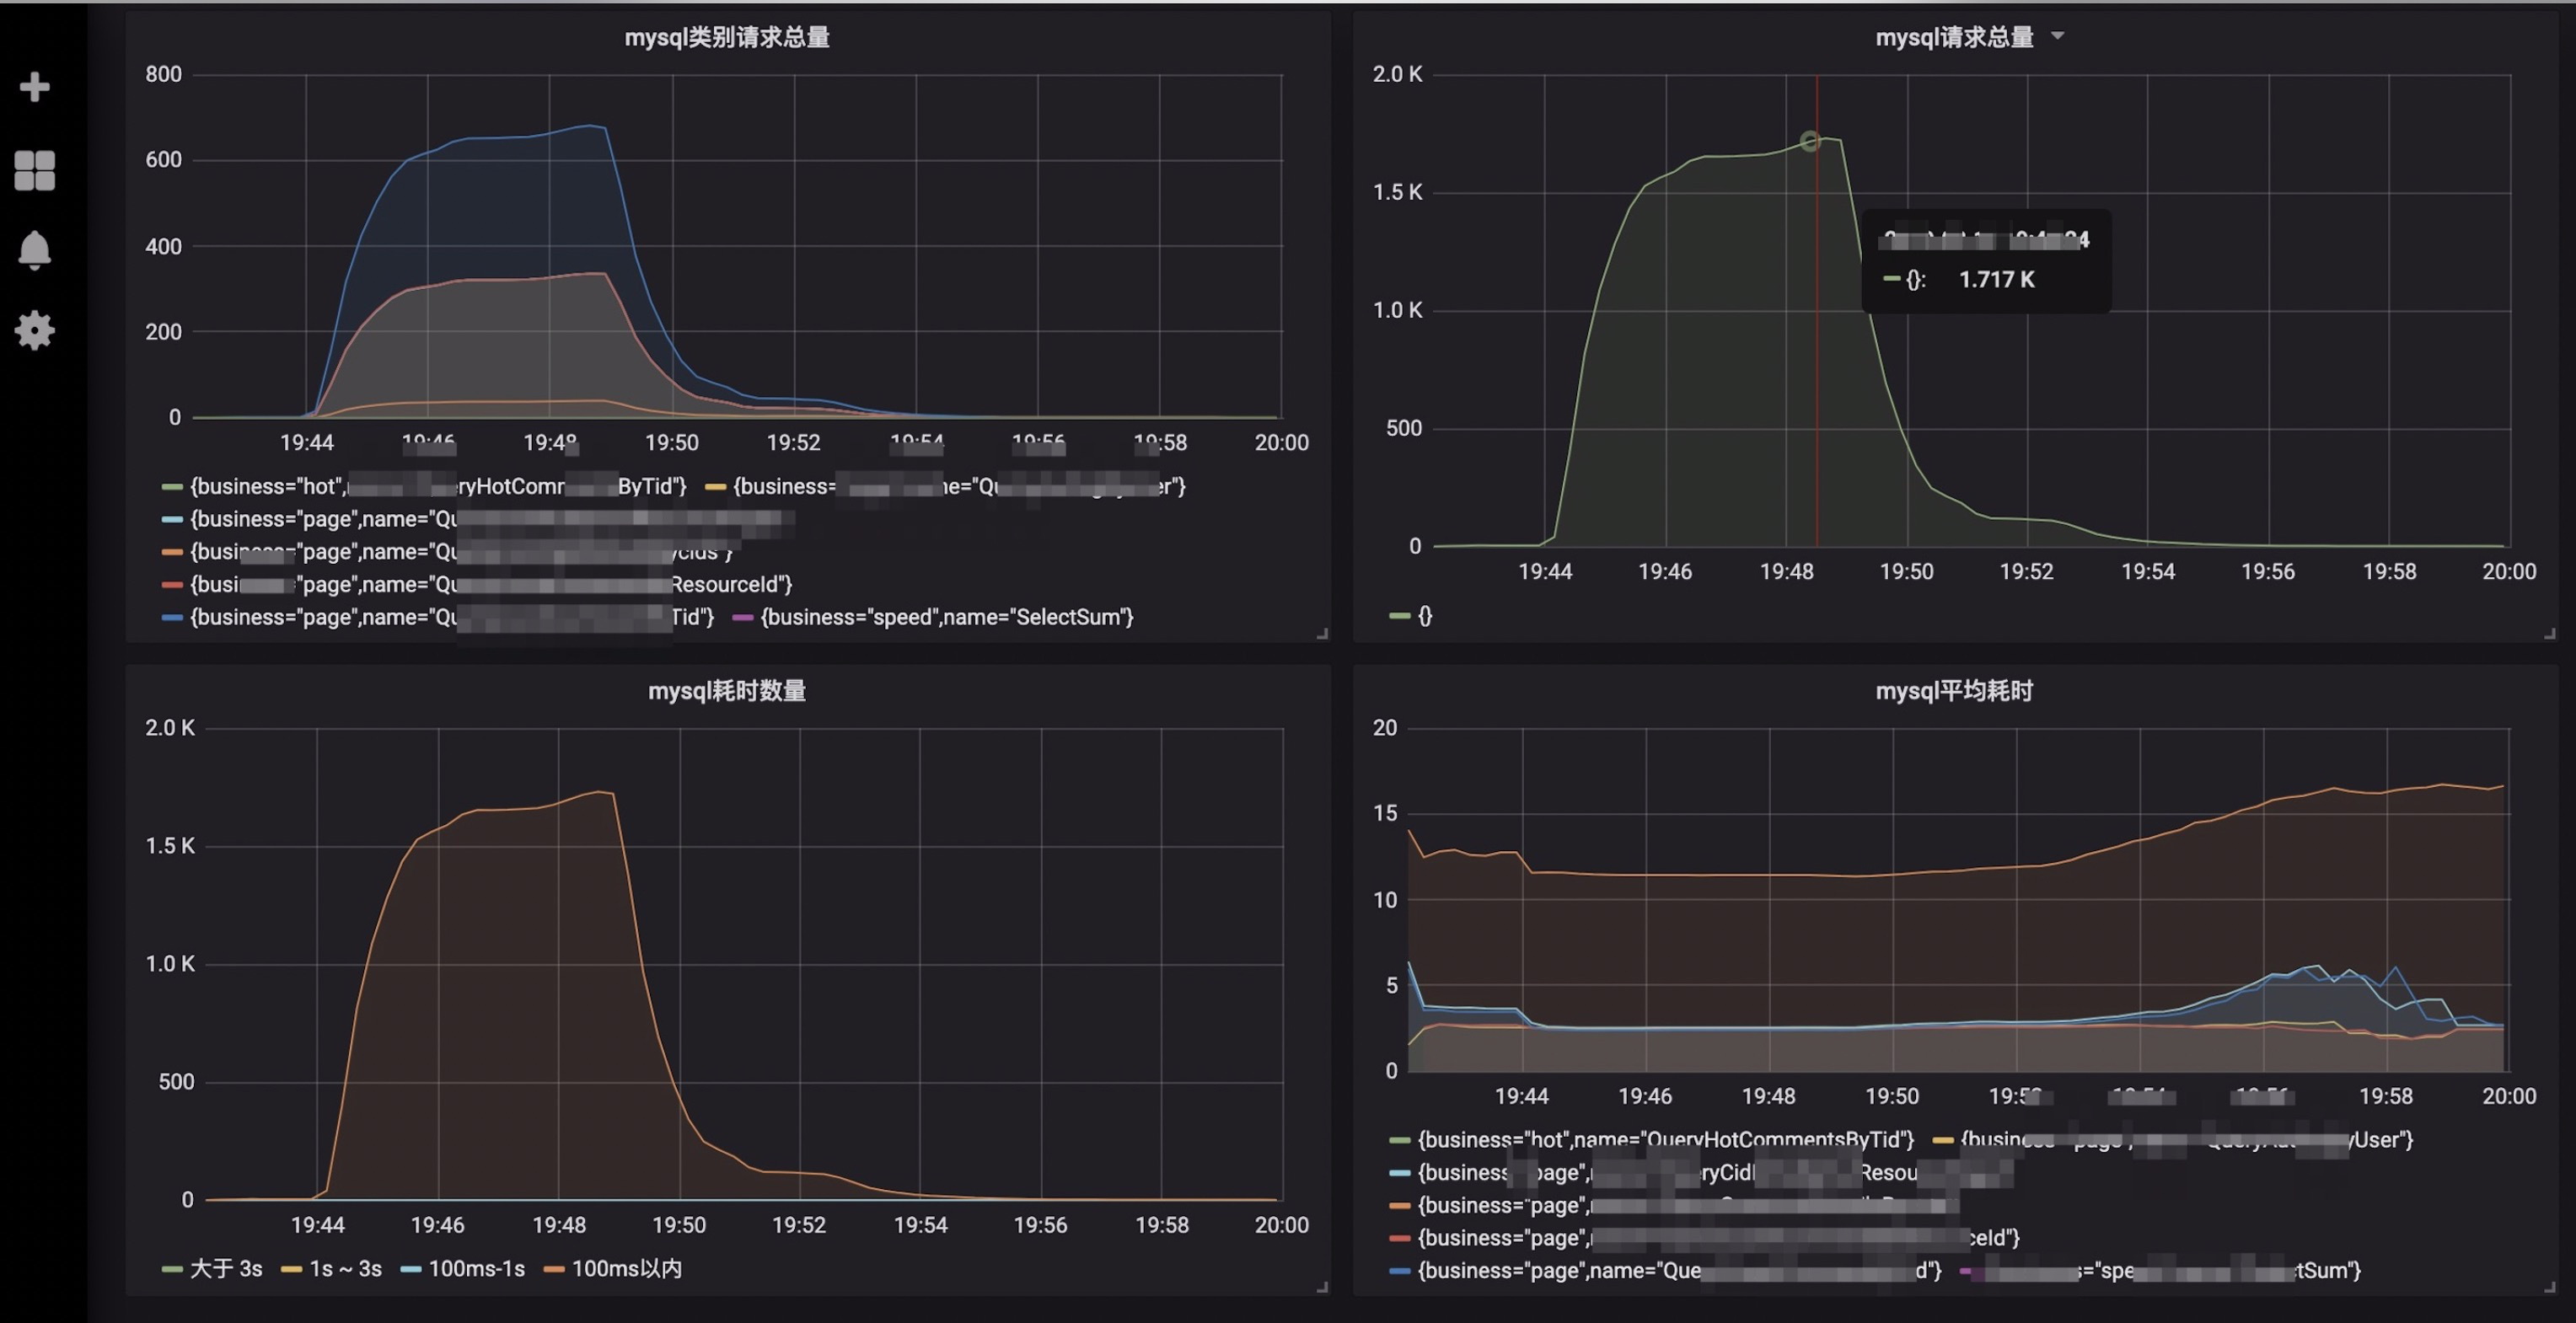Open the mysql请求总量 panel dropdown arrow

tap(2058, 36)
